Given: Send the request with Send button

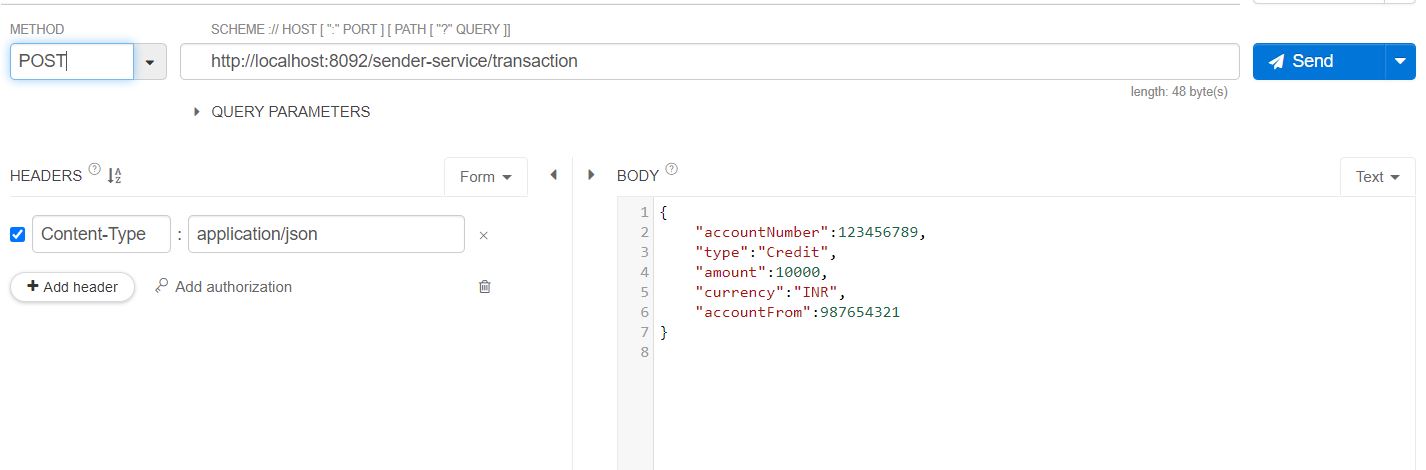Looking at the screenshot, I should pyautogui.click(x=1318, y=61).
